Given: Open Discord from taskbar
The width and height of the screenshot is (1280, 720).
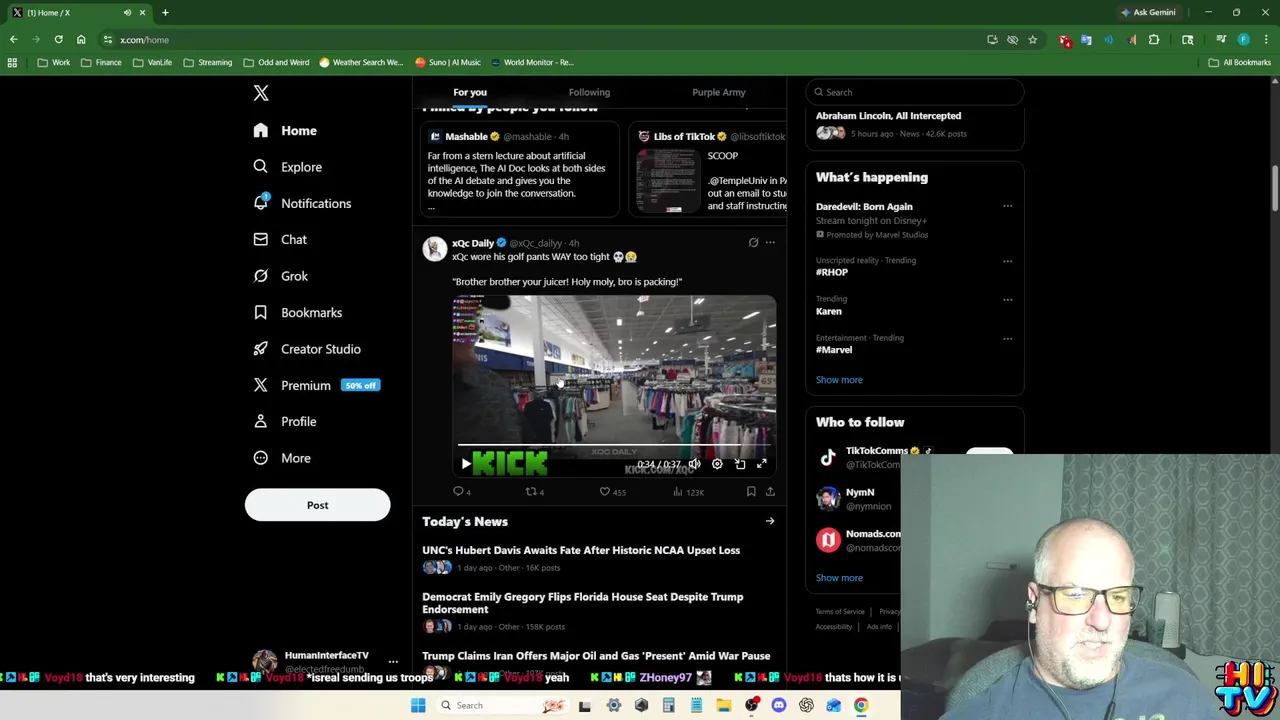Looking at the screenshot, I should 779,705.
